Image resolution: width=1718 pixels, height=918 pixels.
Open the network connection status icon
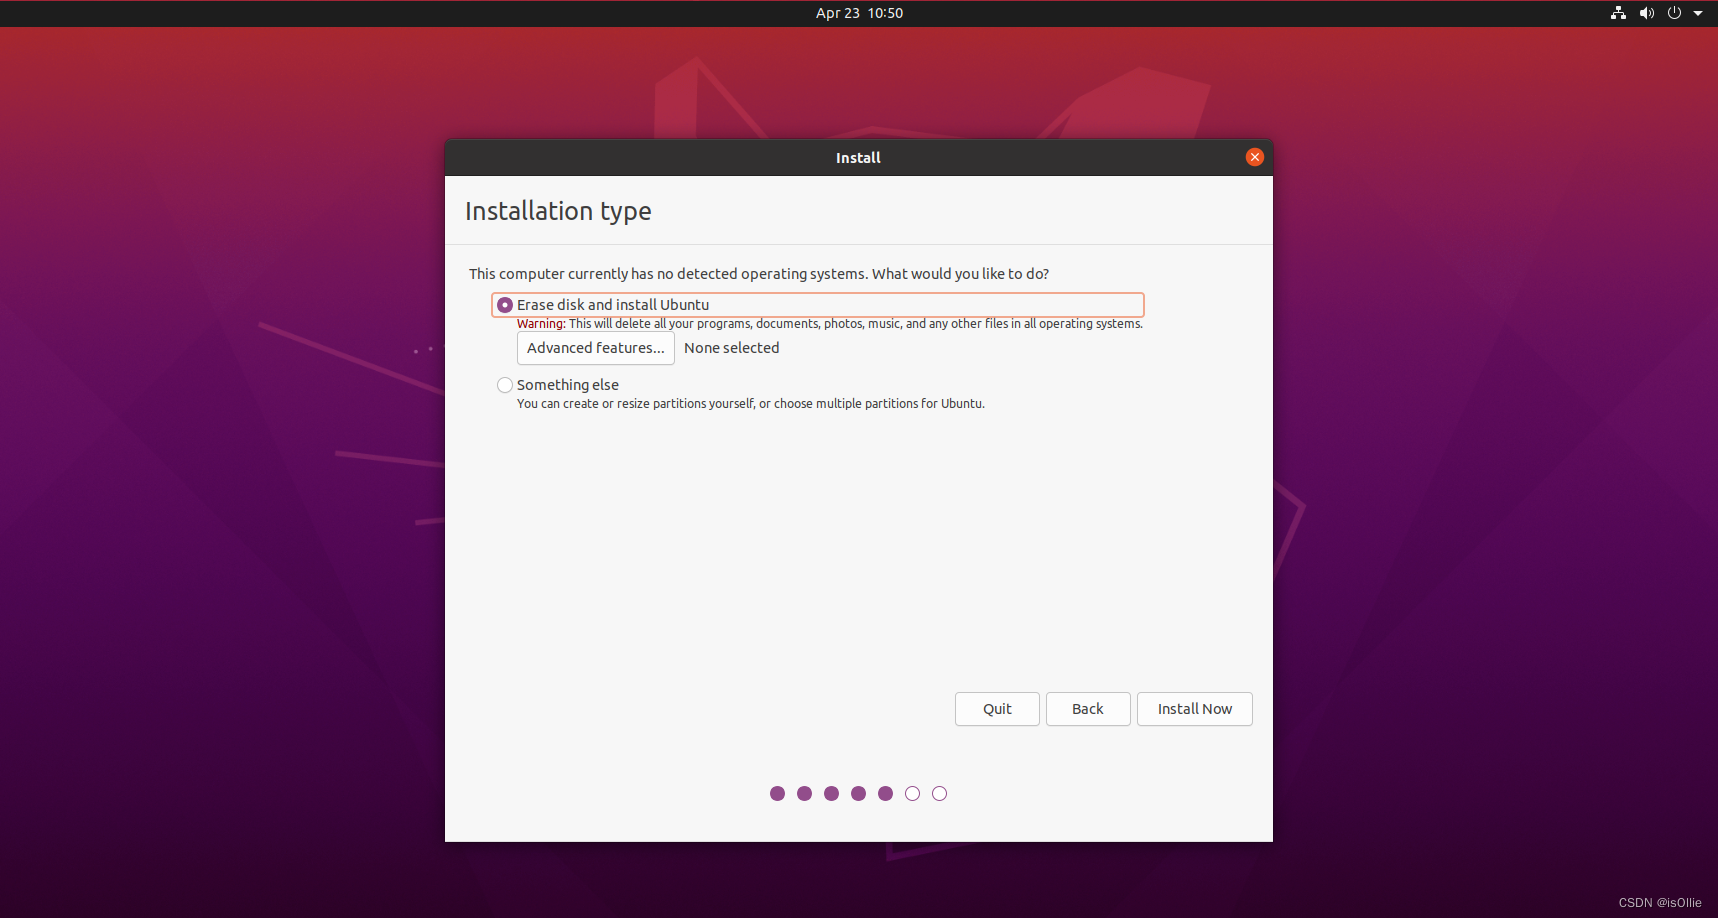(1618, 13)
